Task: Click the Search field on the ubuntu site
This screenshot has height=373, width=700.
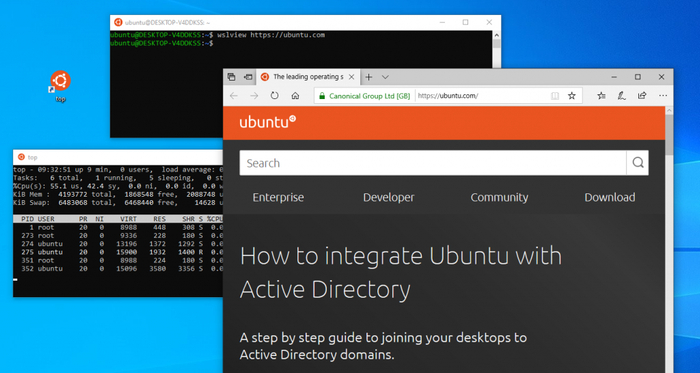Action: coord(433,163)
